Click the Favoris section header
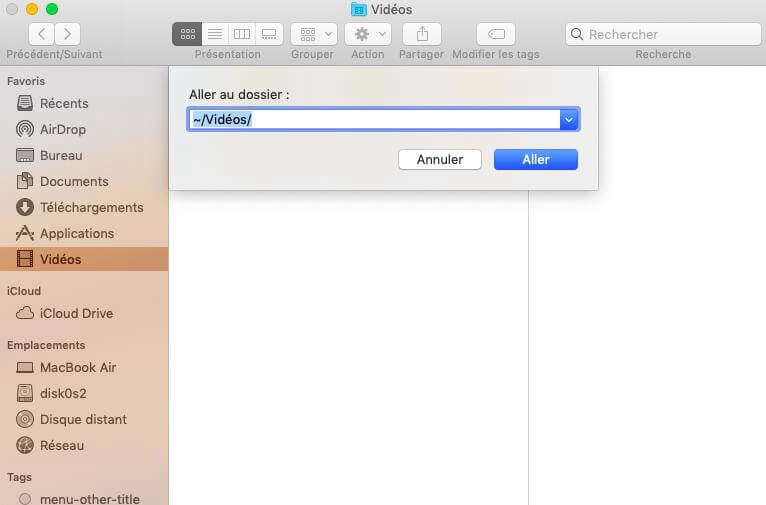Screen dimensions: 766x505 (x=26, y=81)
